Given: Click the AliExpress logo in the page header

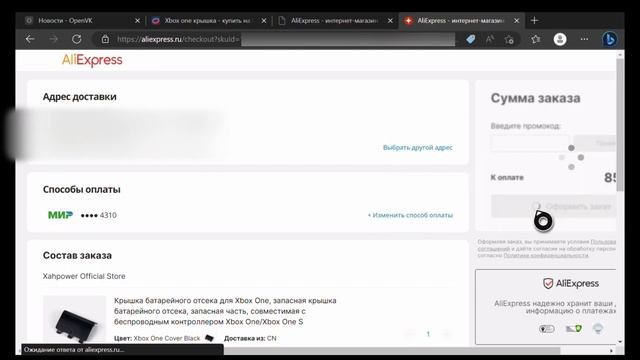Looking at the screenshot, I should coord(92,60).
